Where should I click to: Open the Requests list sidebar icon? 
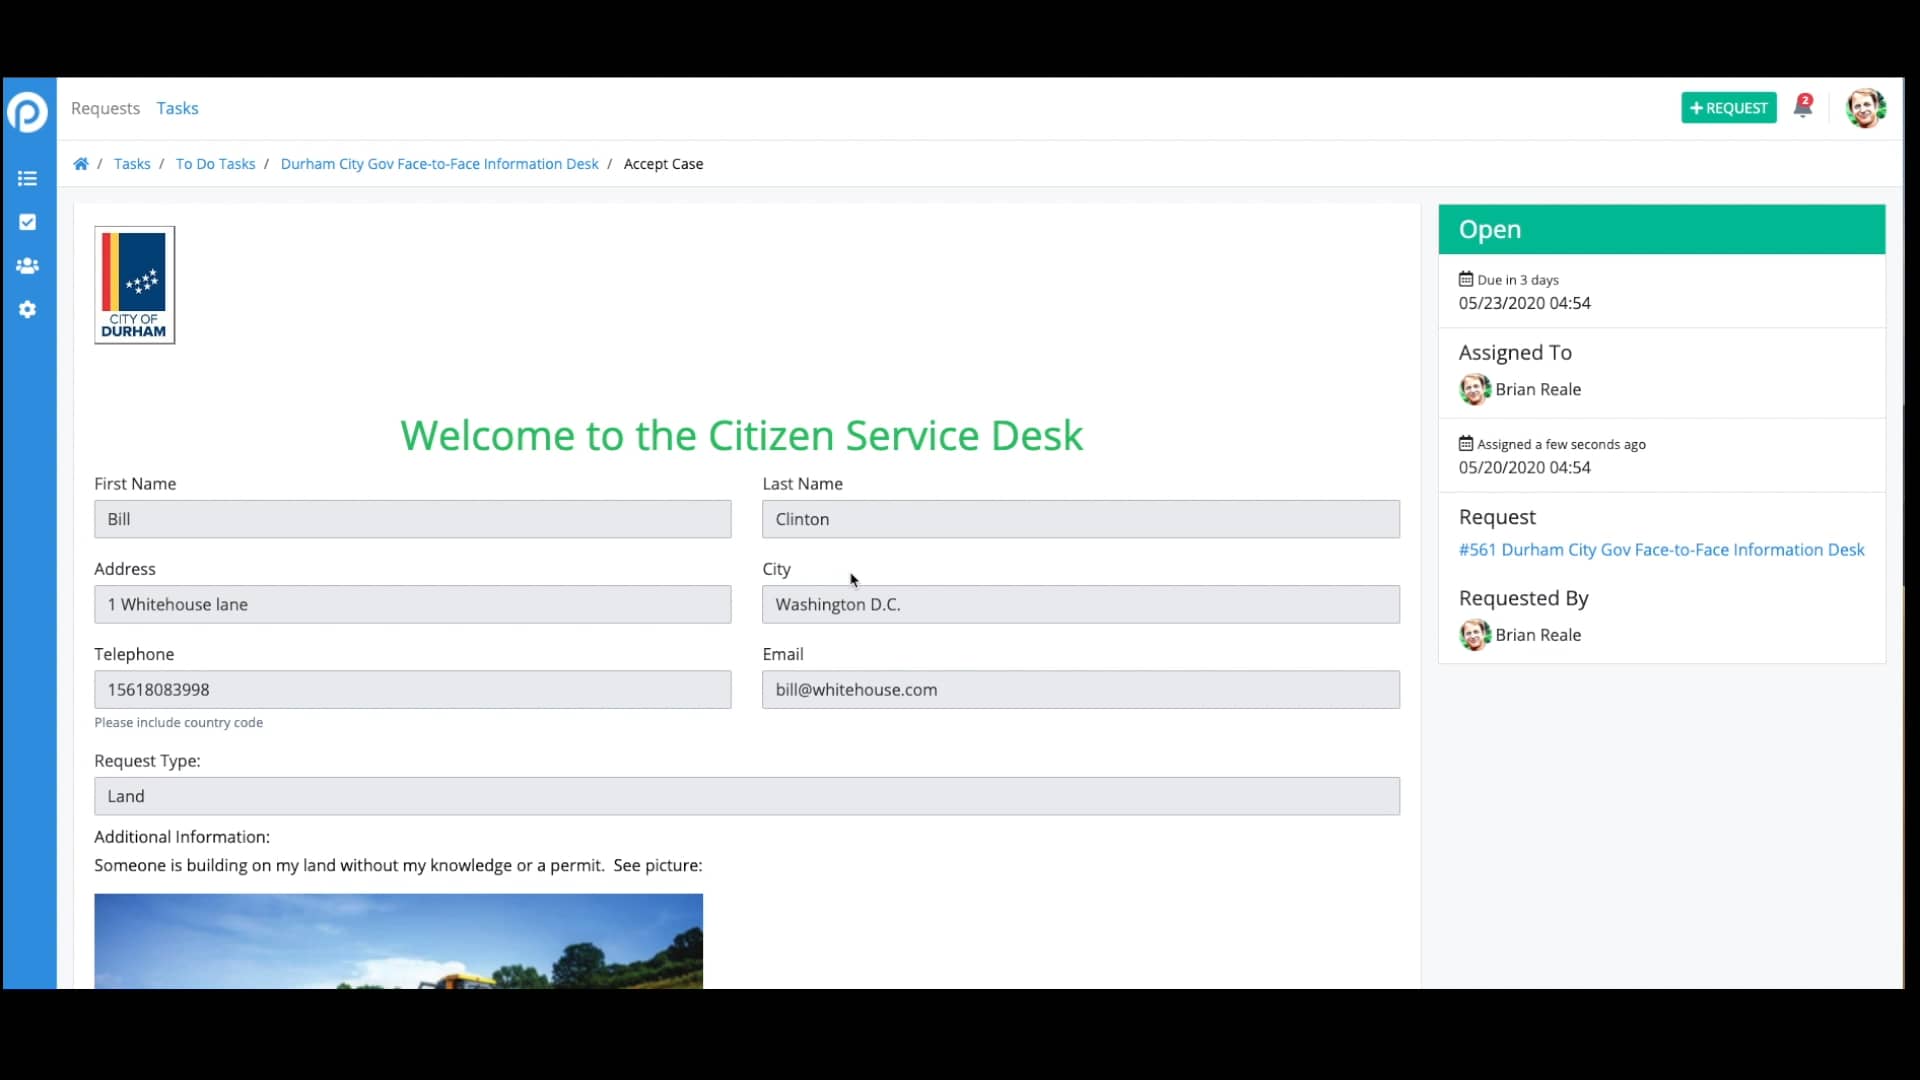(27, 178)
